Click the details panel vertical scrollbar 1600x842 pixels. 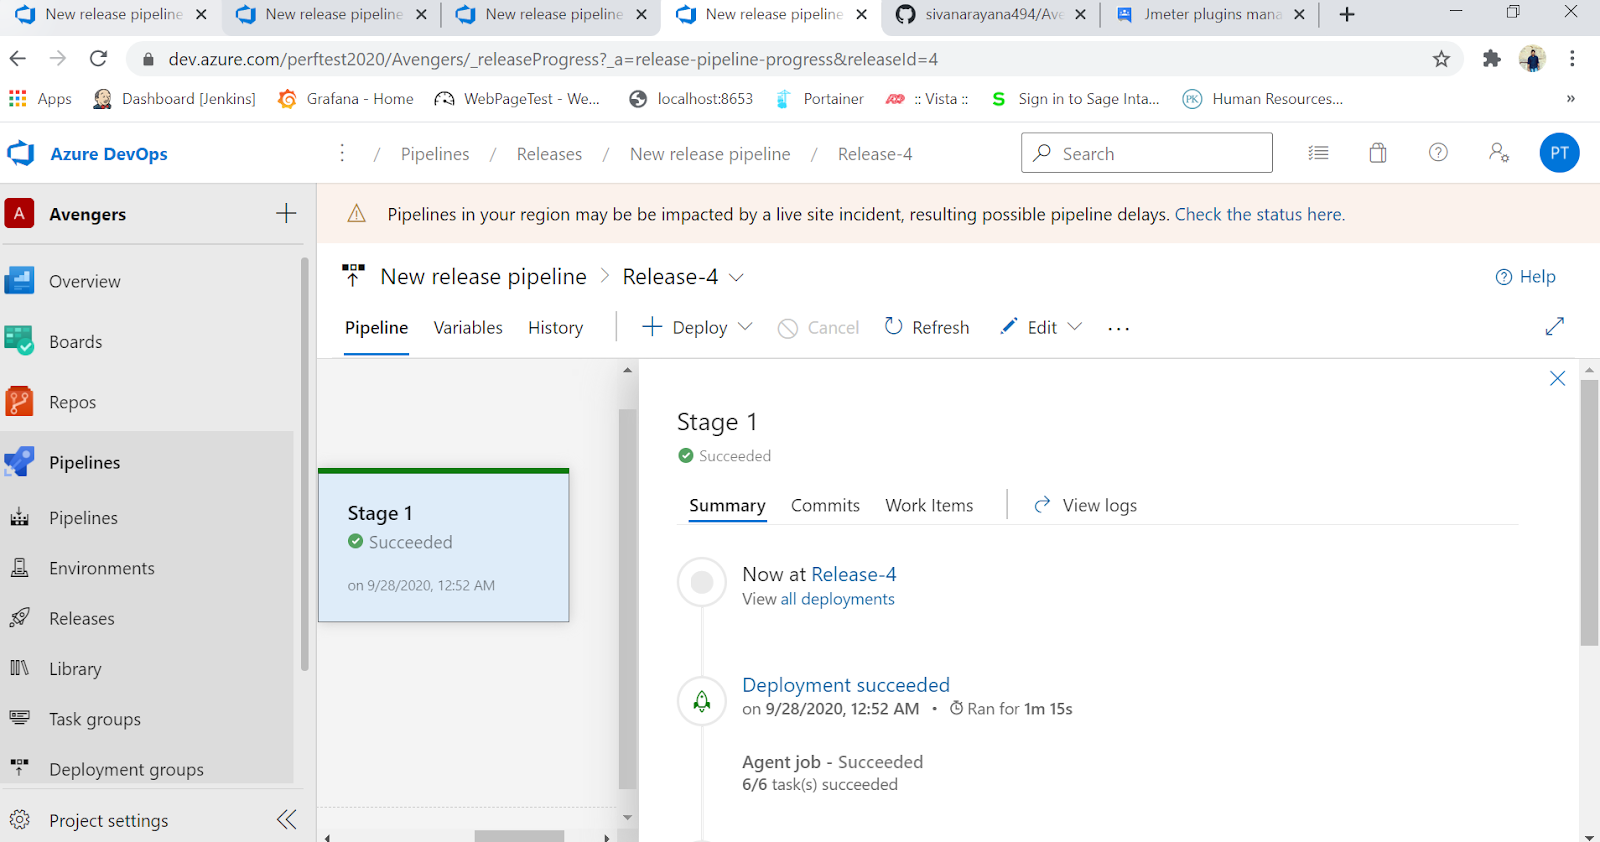1589,513
